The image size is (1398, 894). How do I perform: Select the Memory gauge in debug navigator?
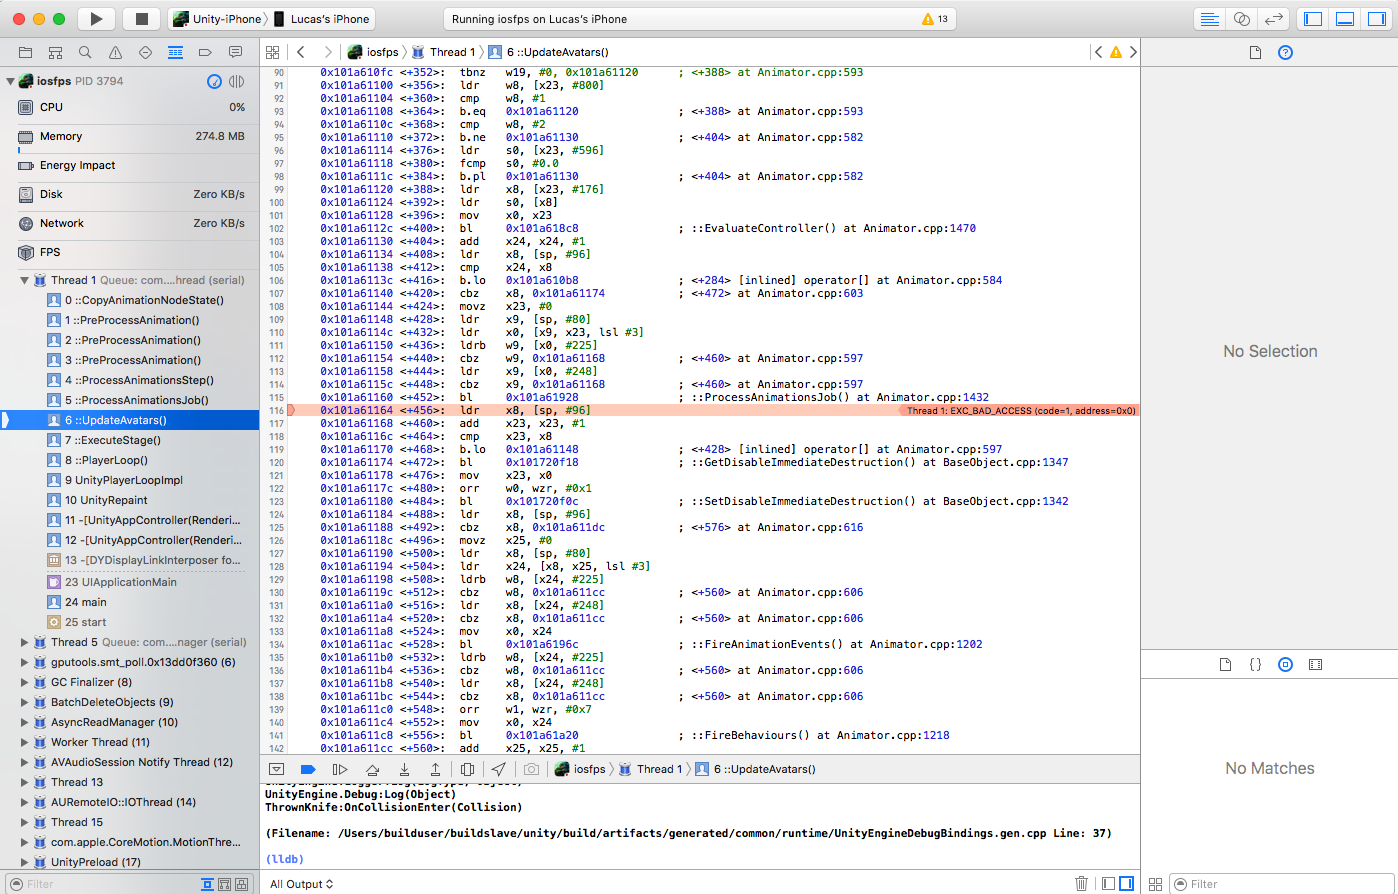coord(62,136)
